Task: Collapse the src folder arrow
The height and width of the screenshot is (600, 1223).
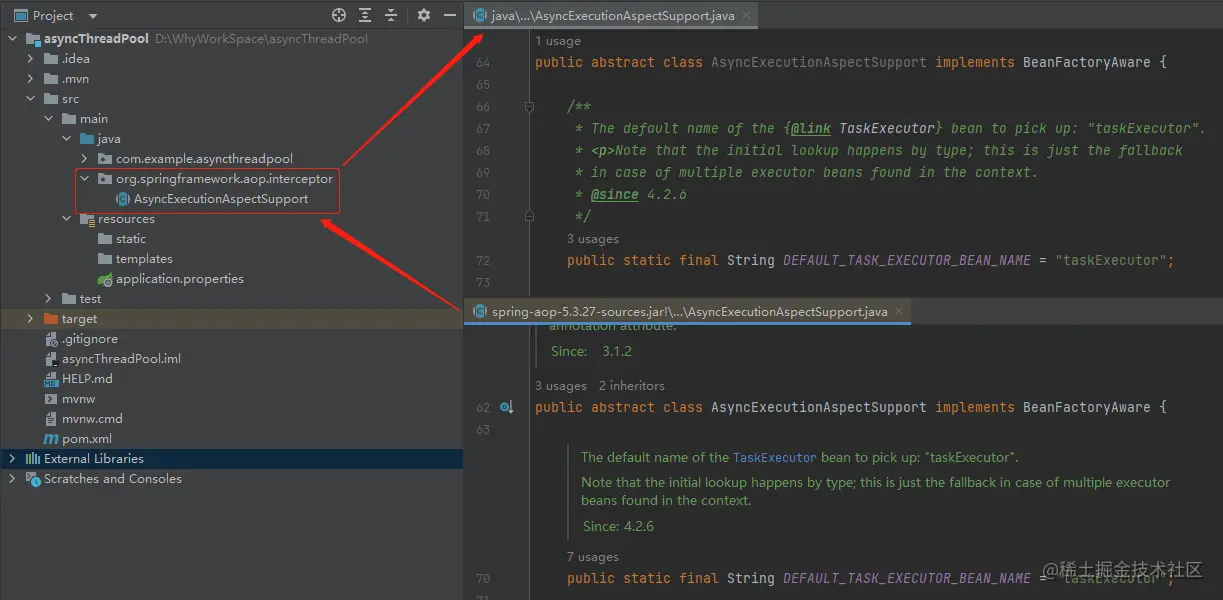Action: [x=31, y=99]
